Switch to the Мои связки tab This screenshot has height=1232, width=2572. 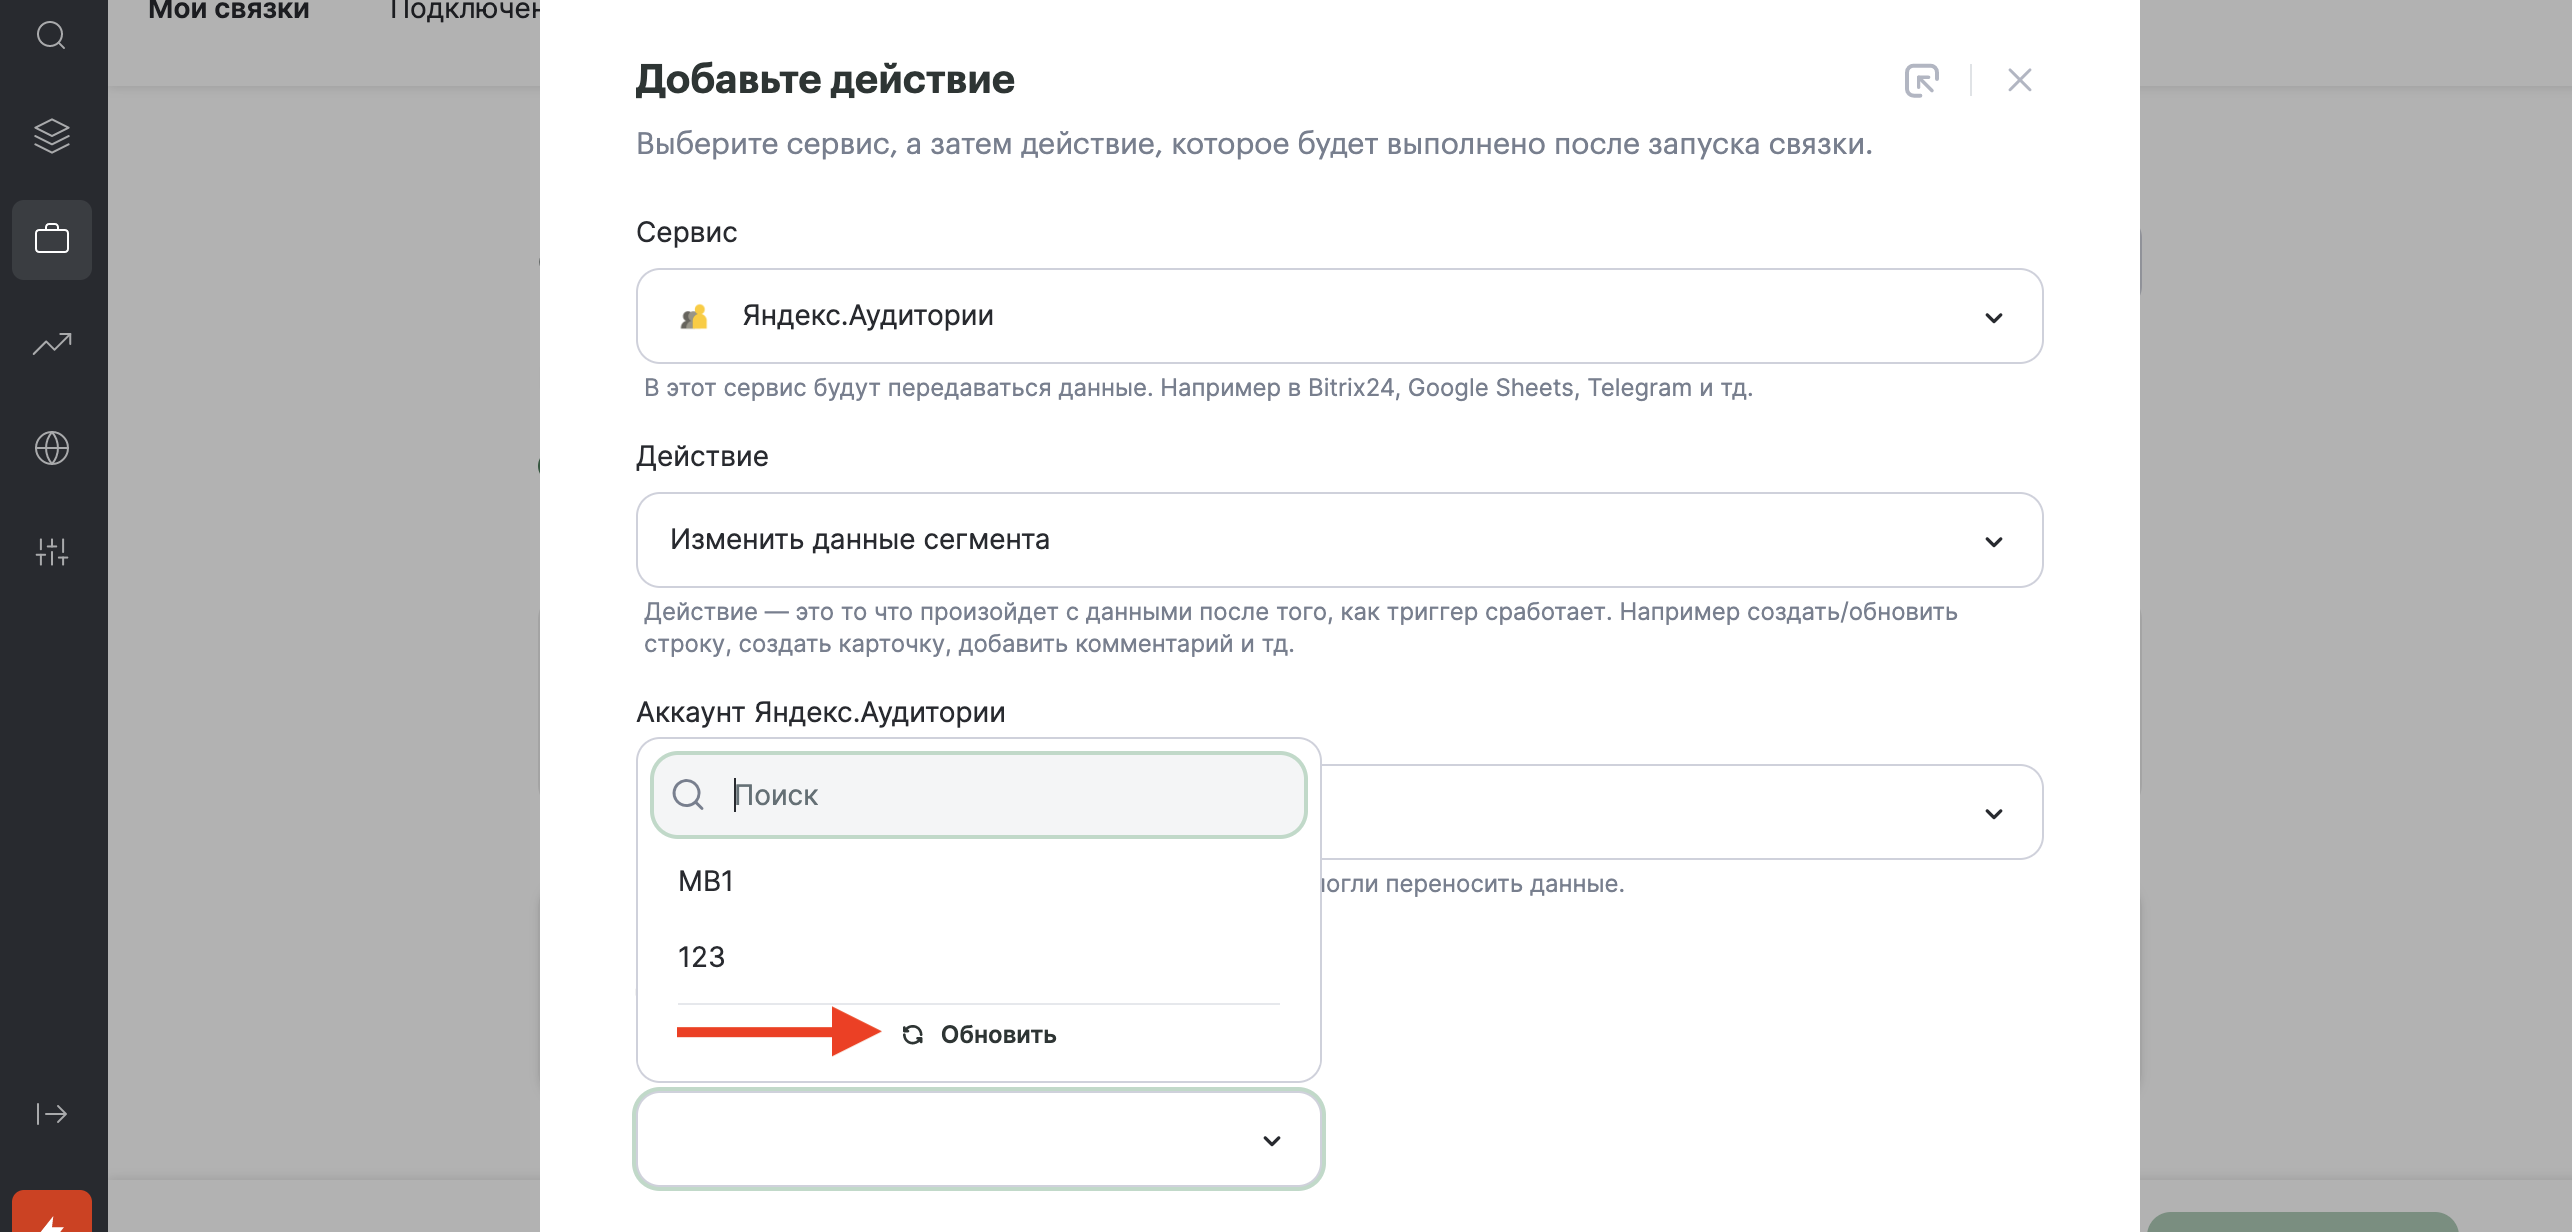pos(229,10)
